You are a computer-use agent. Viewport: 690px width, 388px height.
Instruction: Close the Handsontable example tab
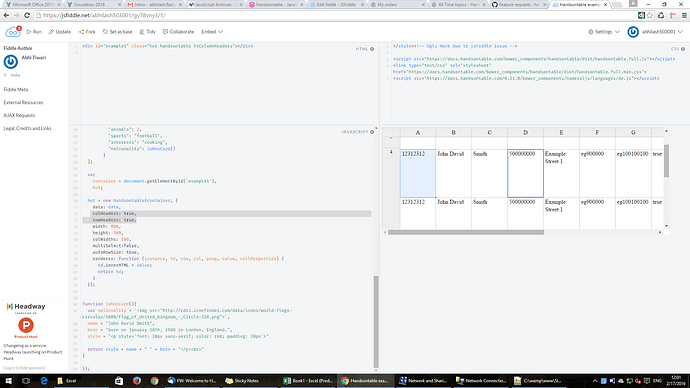(606, 4)
